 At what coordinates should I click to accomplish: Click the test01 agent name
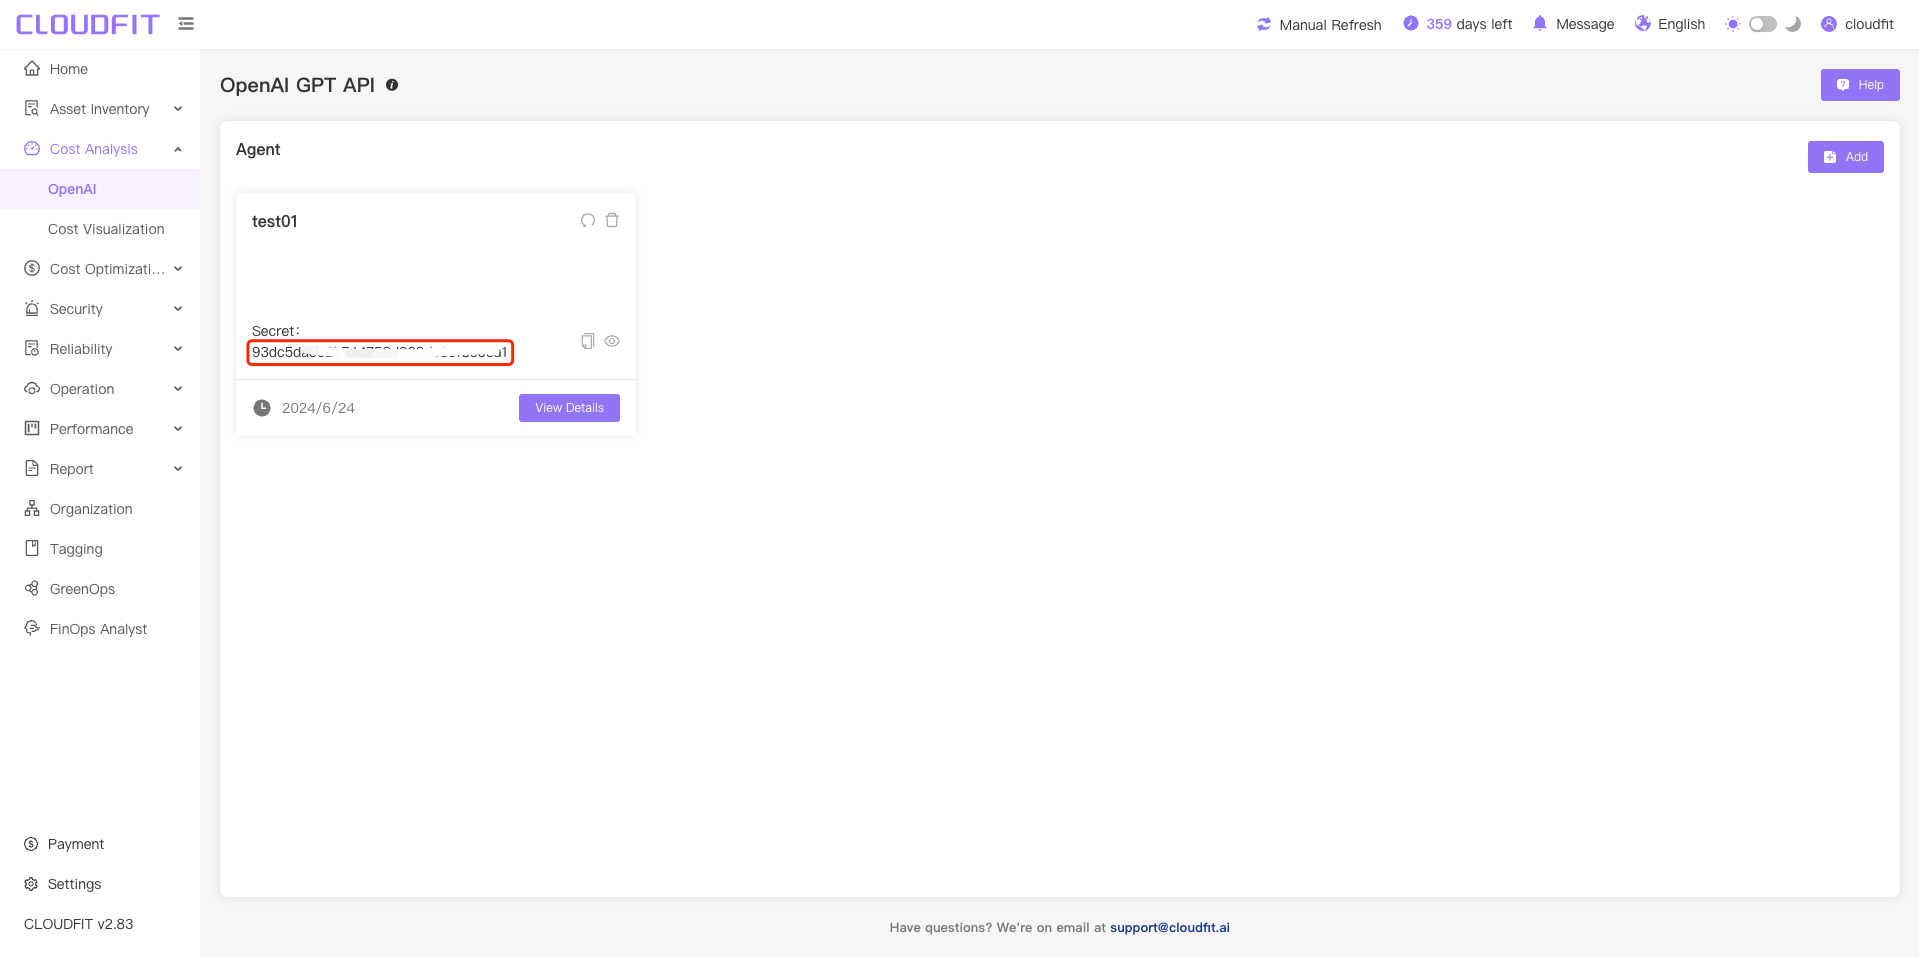click(275, 221)
